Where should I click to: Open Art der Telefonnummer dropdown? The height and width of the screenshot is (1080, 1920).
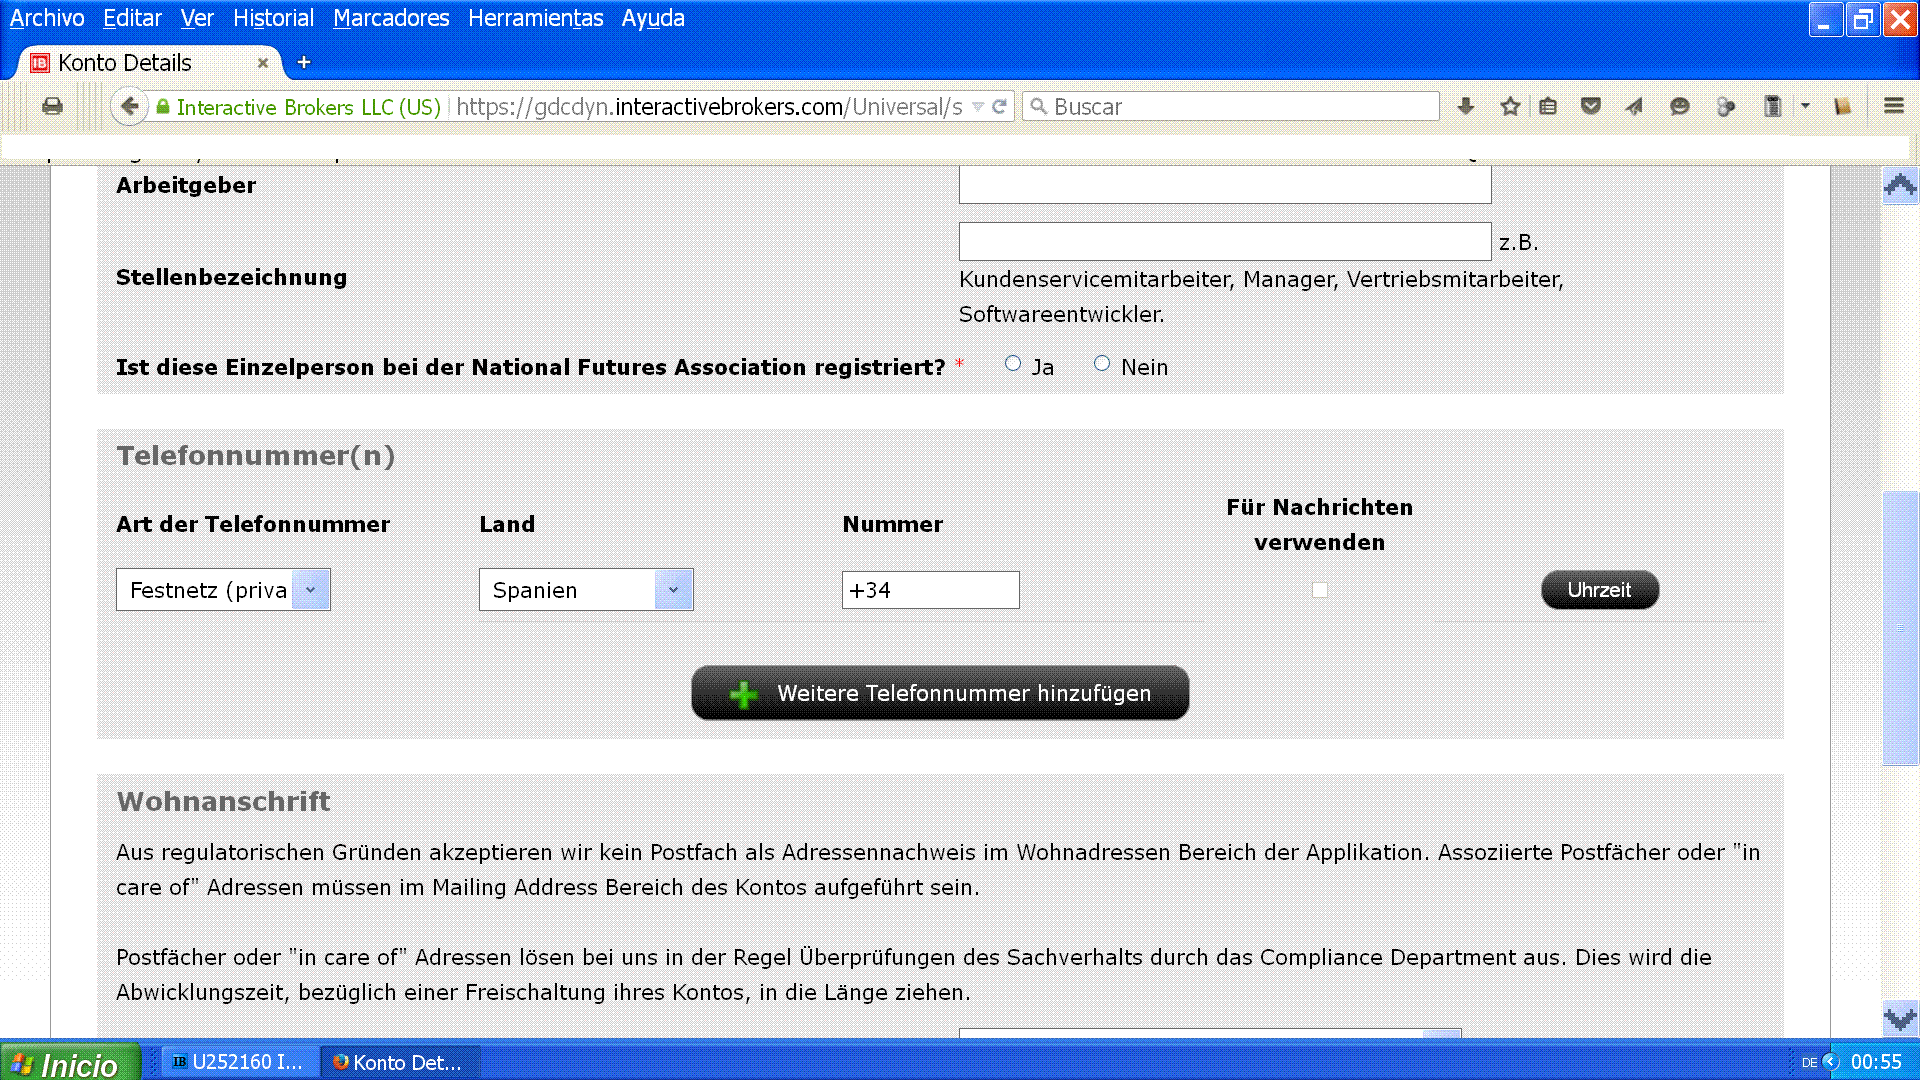pyautogui.click(x=223, y=590)
